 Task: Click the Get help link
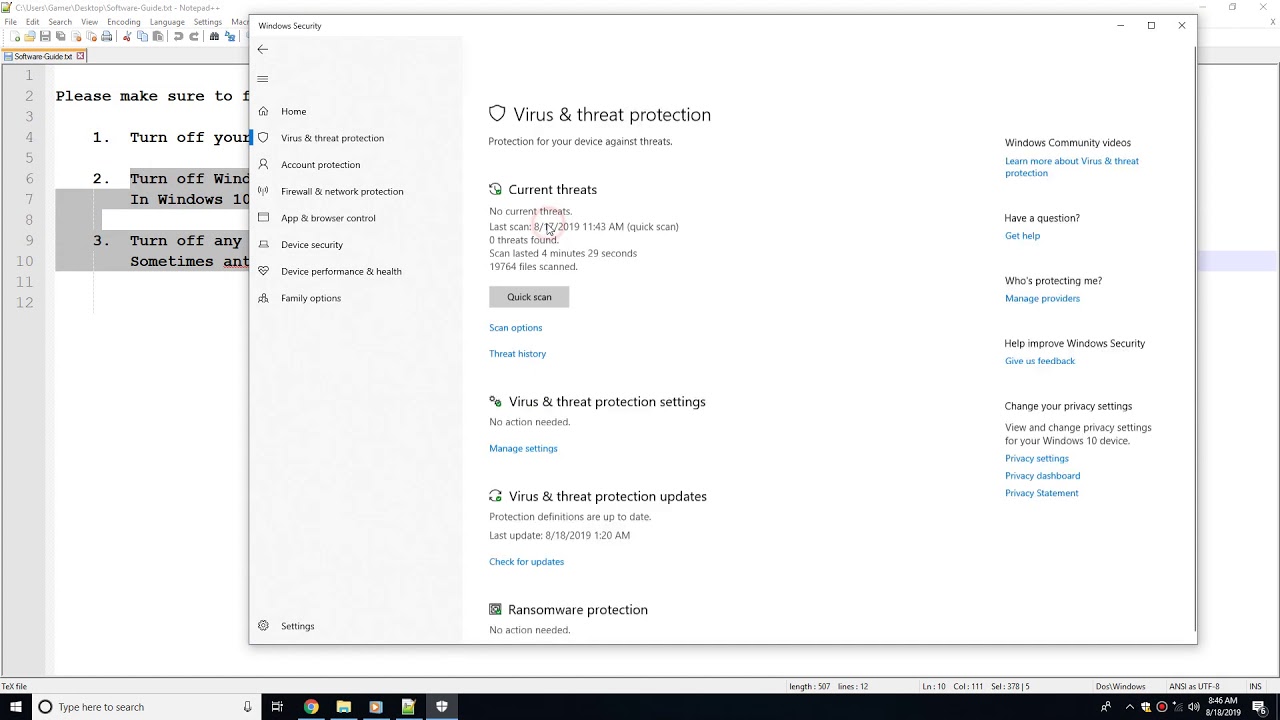click(x=1022, y=236)
